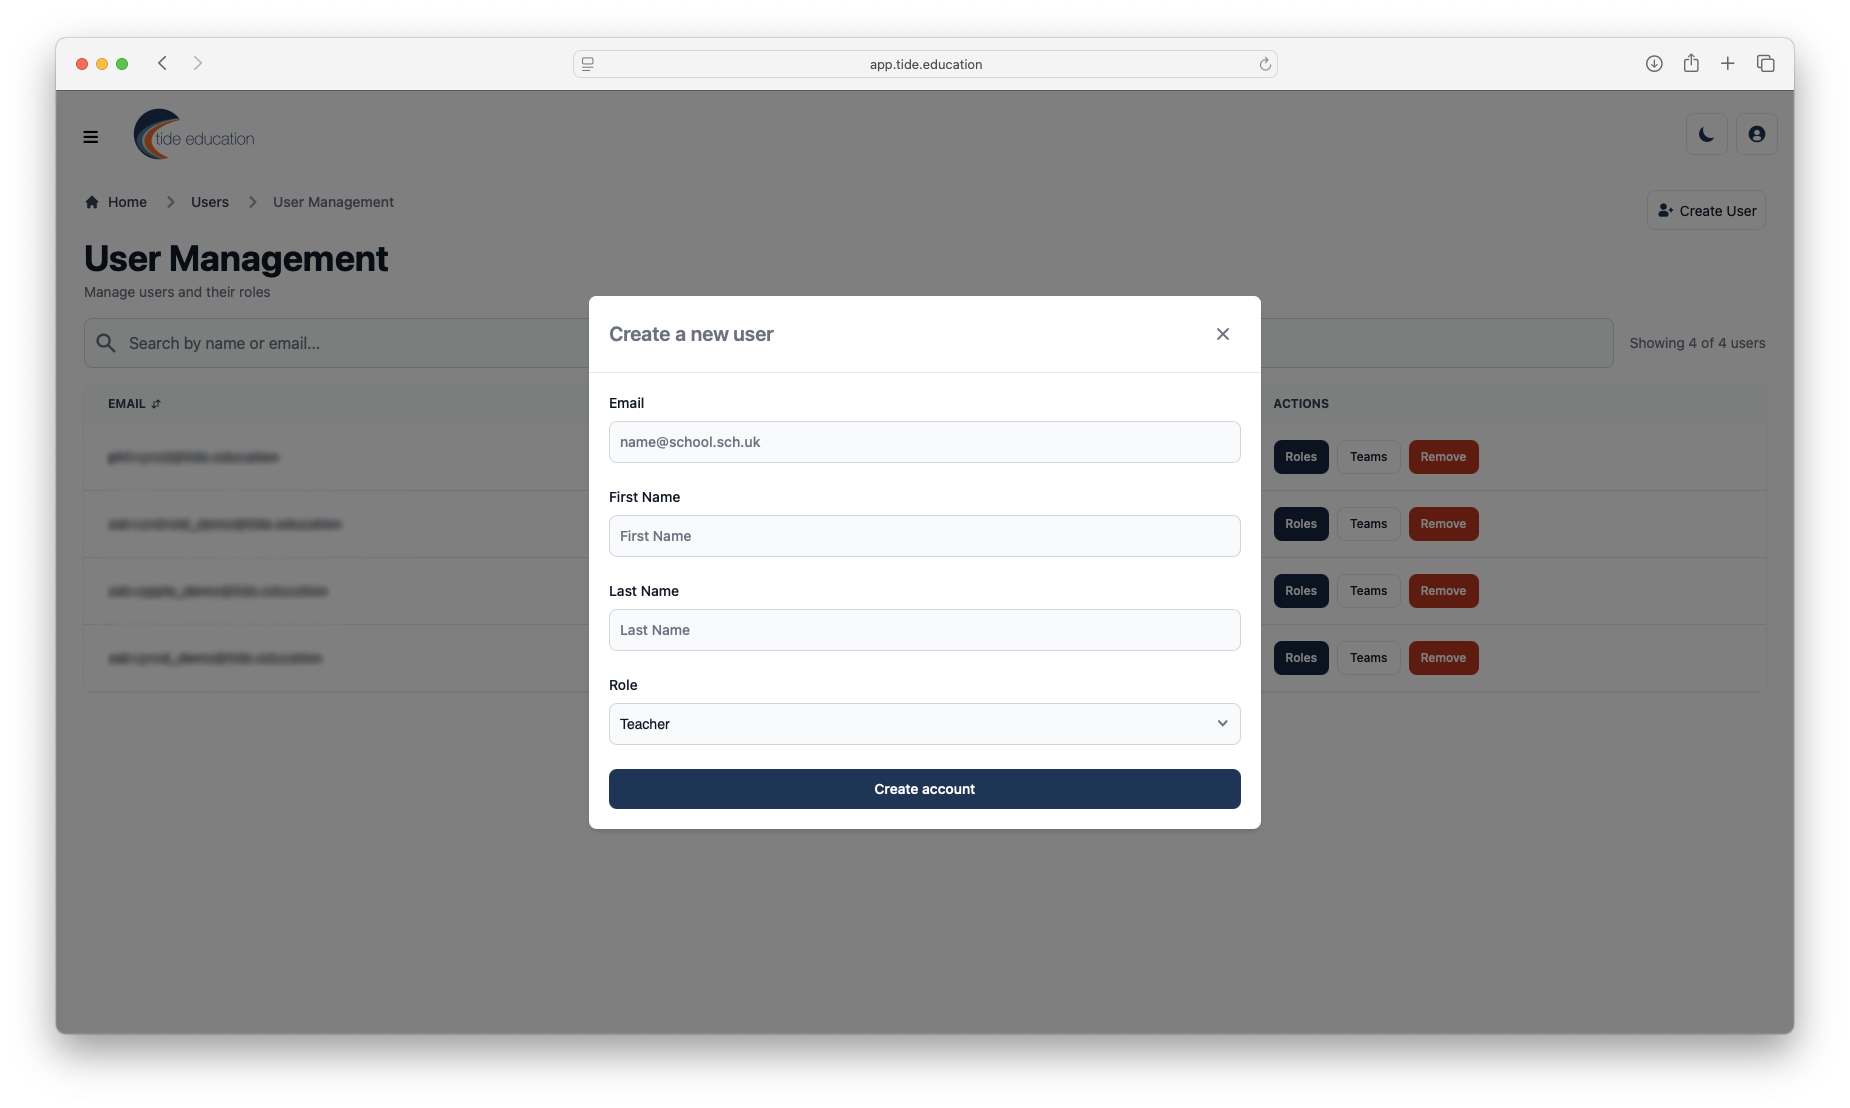Click the Safari share icon

coord(1691,64)
